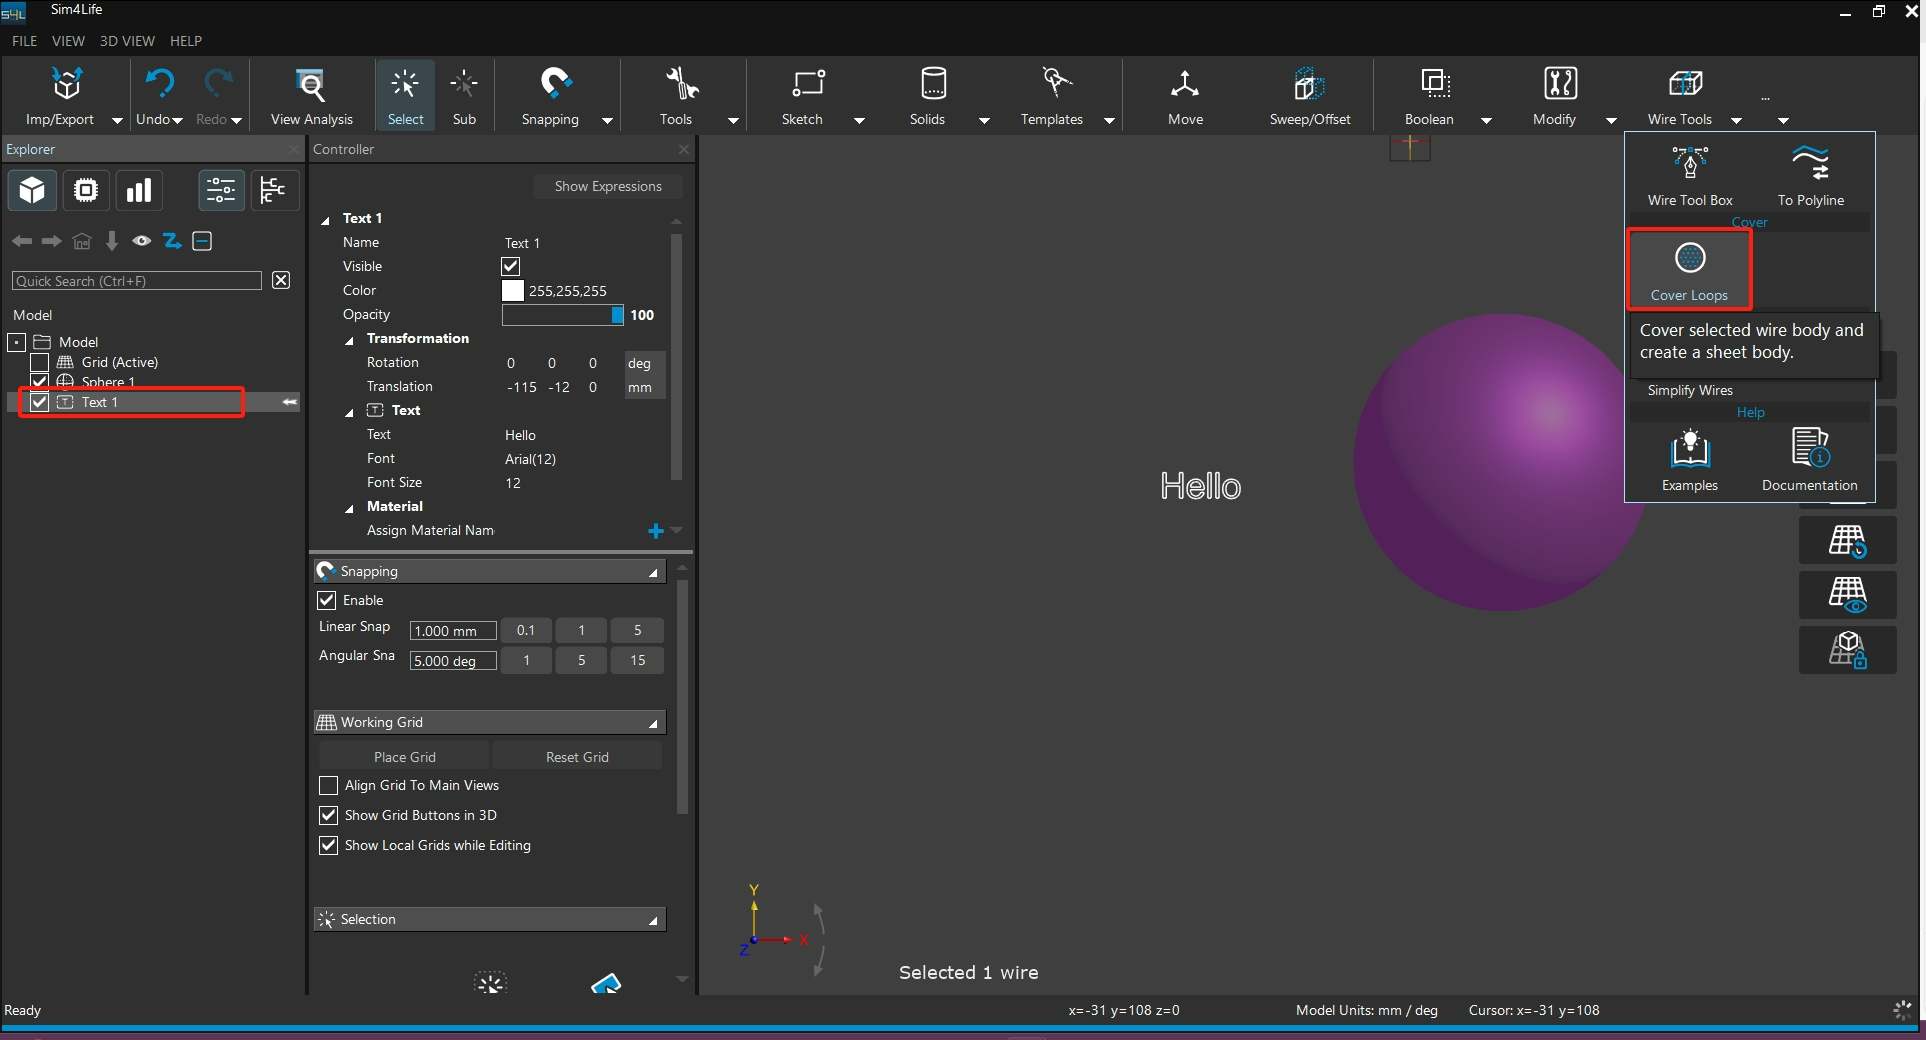Screen dimensions: 1926x1040
Task: Expand the Boolean dropdown arrow
Action: pos(1486,120)
